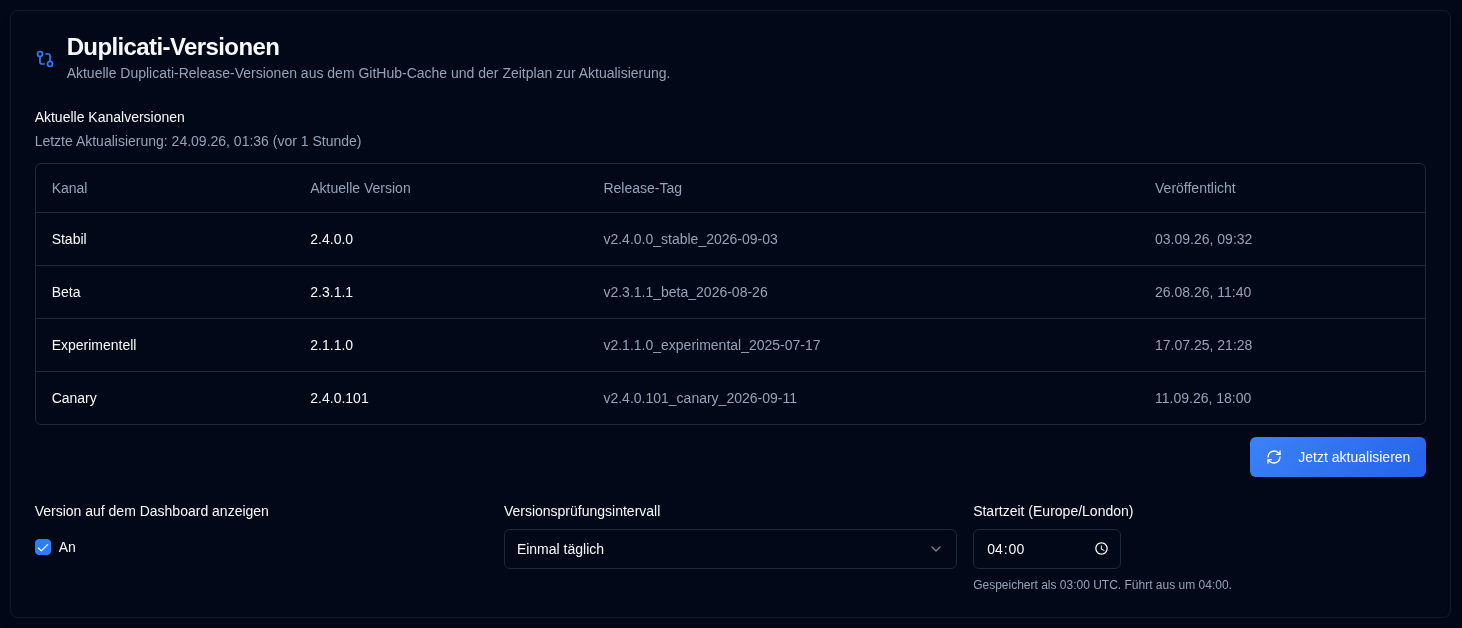Click the 'Aktuelle Version' column header
The height and width of the screenshot is (628, 1462).
360,188
